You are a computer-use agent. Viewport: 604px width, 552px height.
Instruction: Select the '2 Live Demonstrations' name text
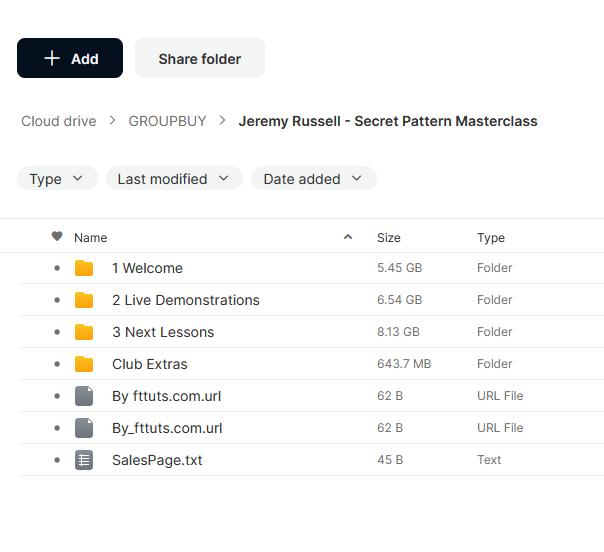[x=186, y=300]
